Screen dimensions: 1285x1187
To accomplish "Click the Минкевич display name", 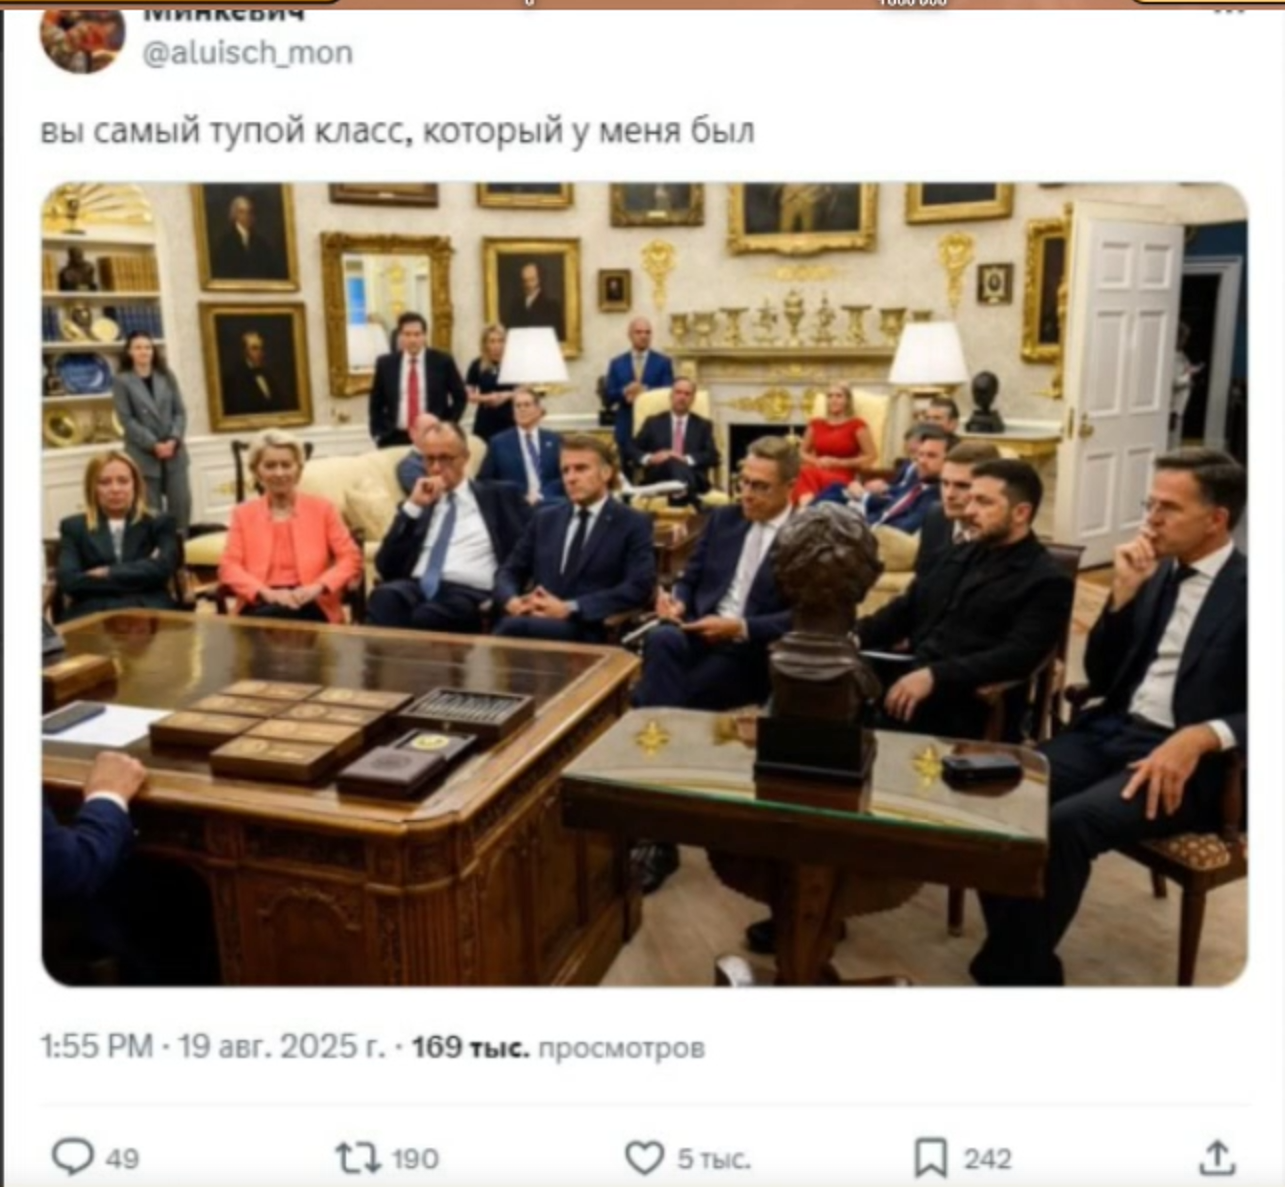I will click(223, 14).
